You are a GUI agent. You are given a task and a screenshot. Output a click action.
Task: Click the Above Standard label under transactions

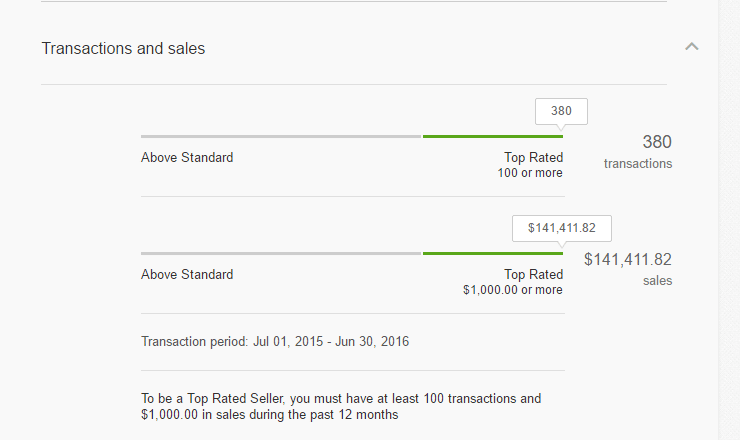(x=187, y=157)
